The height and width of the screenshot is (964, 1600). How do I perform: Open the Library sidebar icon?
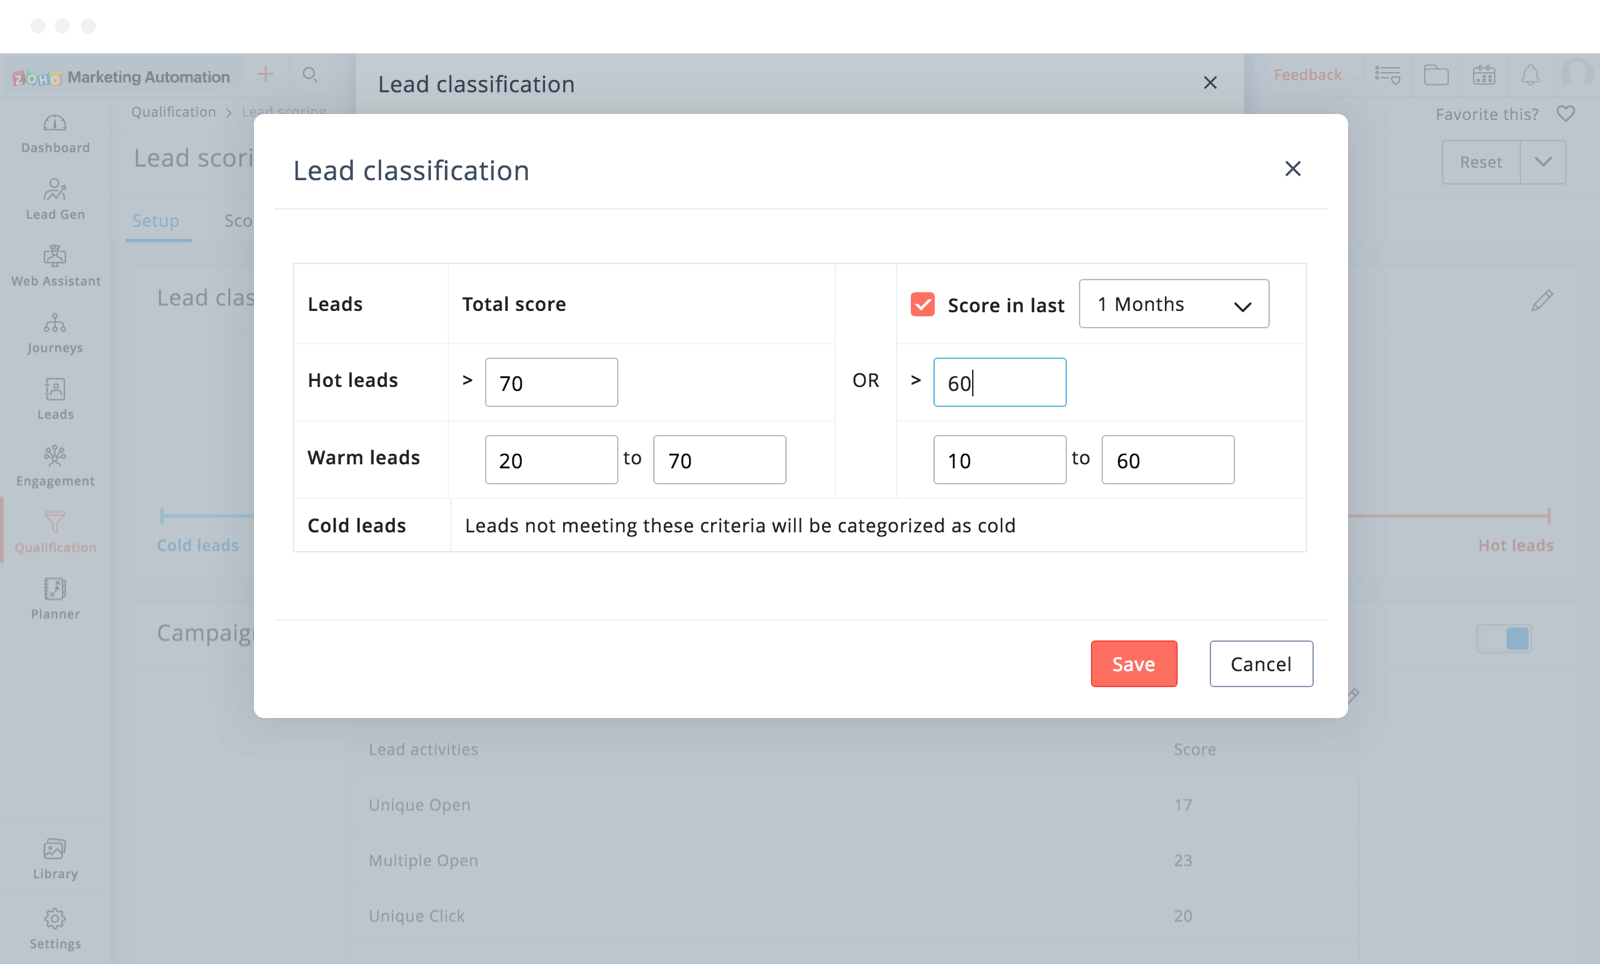pos(55,859)
